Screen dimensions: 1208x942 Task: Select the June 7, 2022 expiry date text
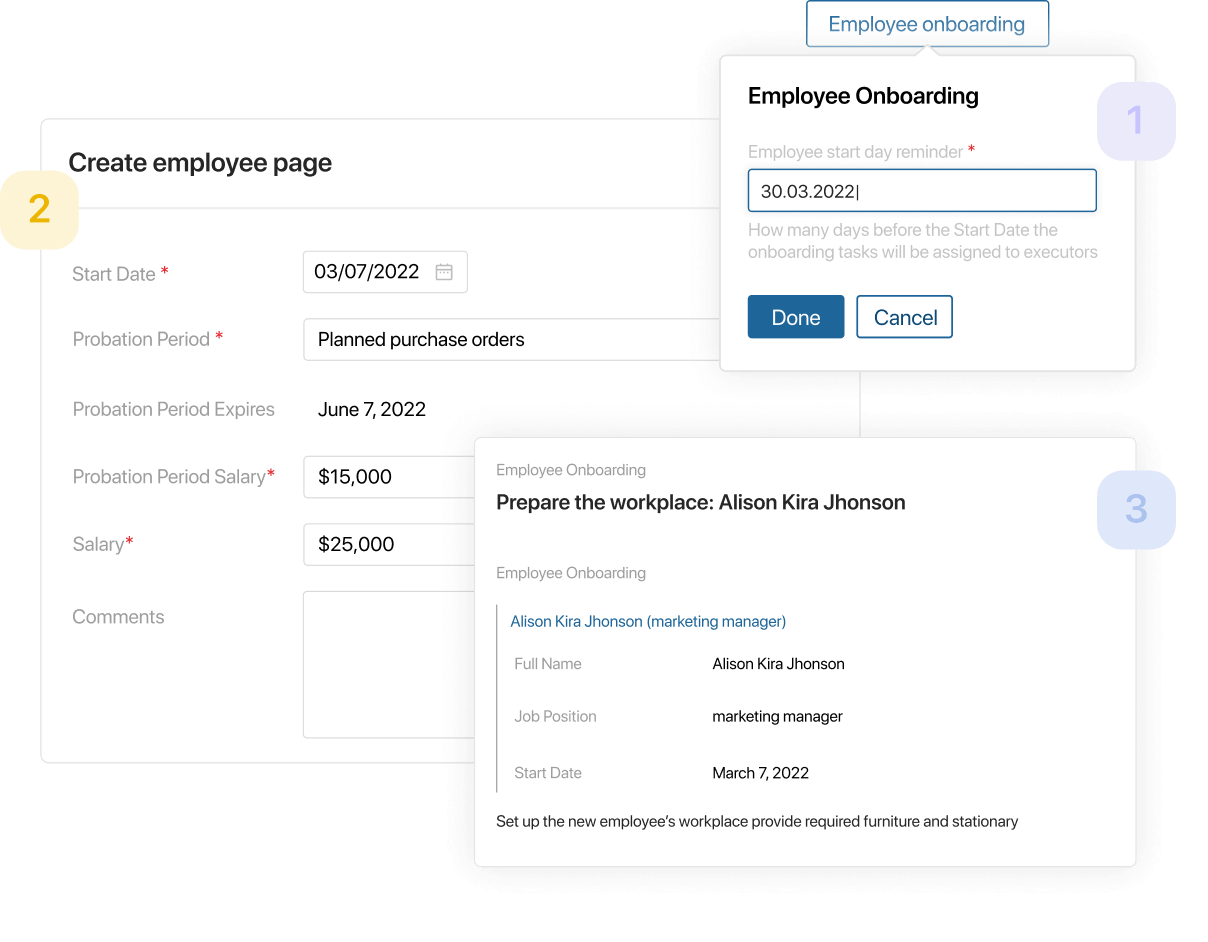tap(372, 409)
